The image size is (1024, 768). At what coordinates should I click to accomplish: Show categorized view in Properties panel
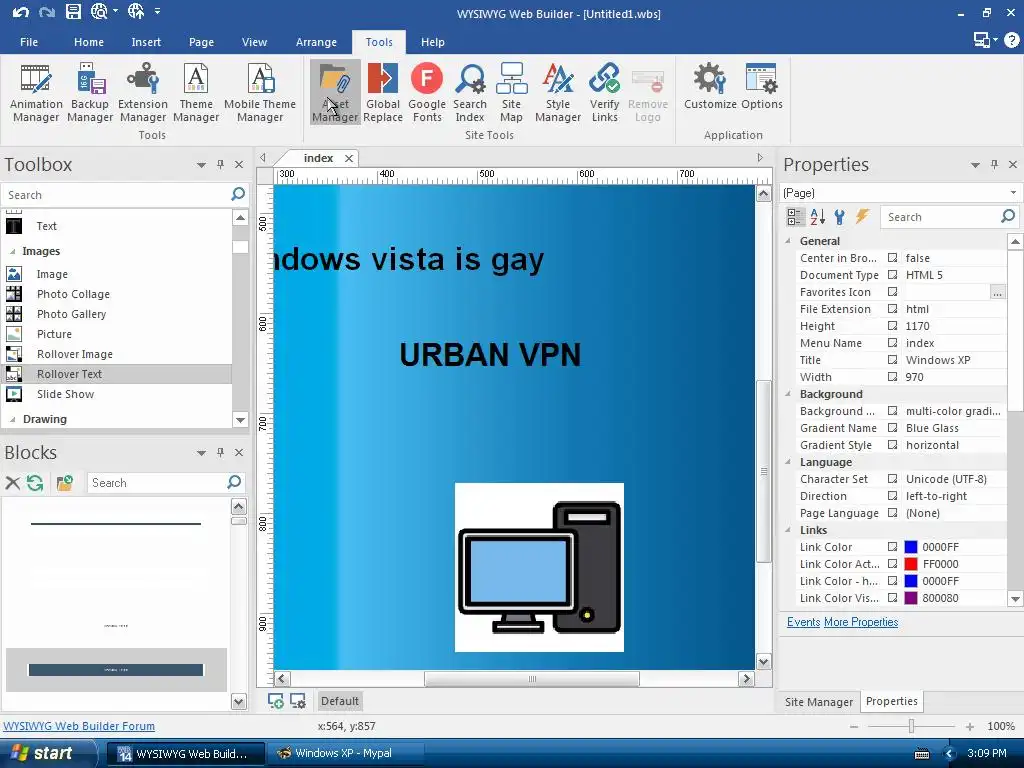tap(795, 217)
